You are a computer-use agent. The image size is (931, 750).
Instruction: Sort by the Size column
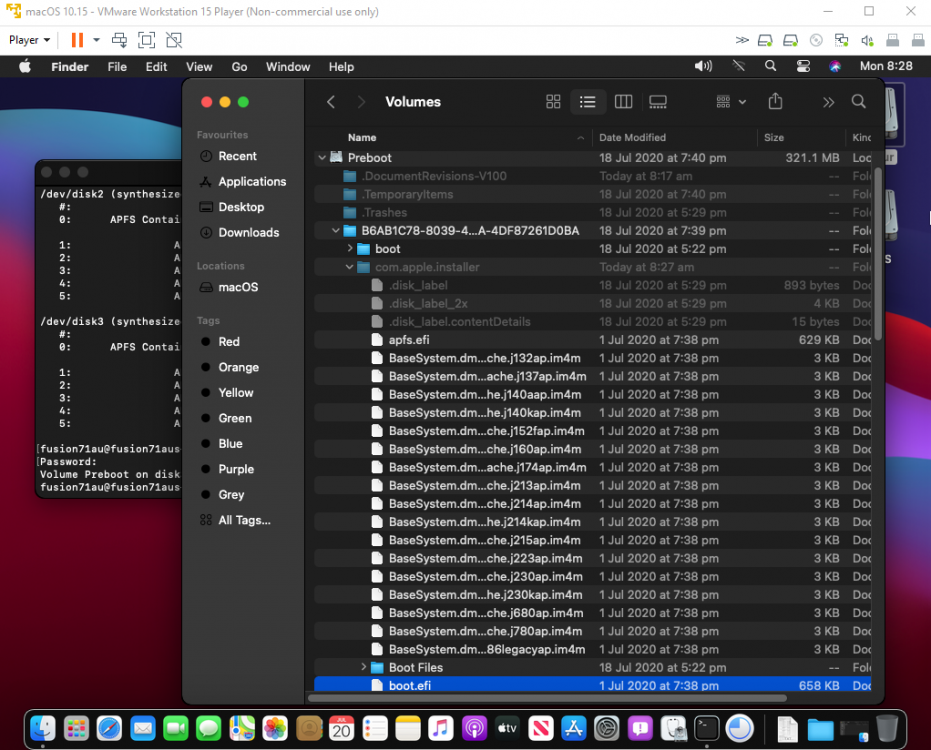coord(773,138)
